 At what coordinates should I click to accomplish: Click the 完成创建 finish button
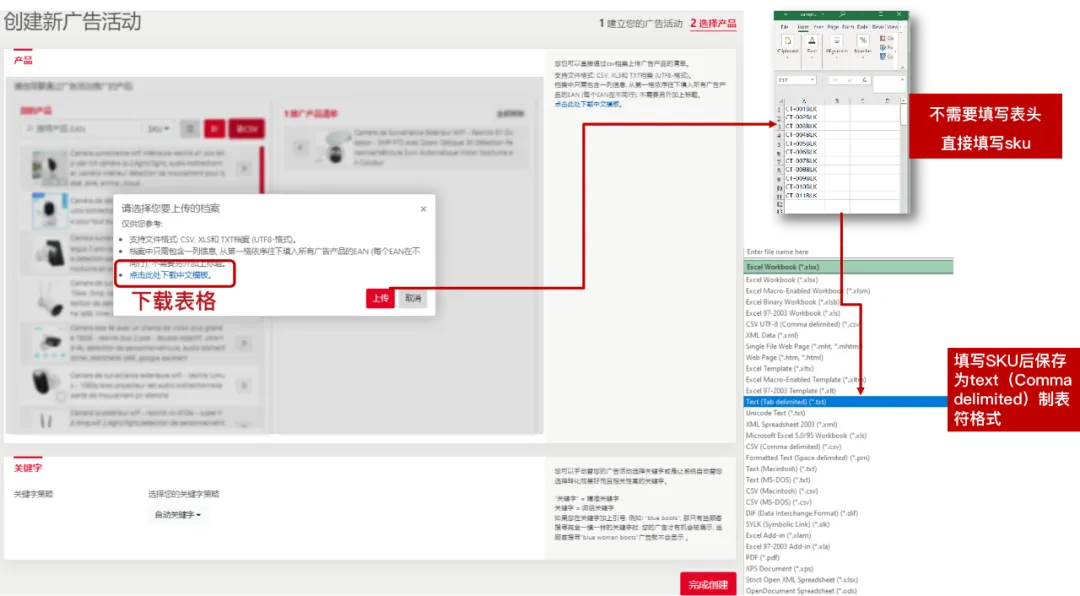pyautogui.click(x=708, y=584)
